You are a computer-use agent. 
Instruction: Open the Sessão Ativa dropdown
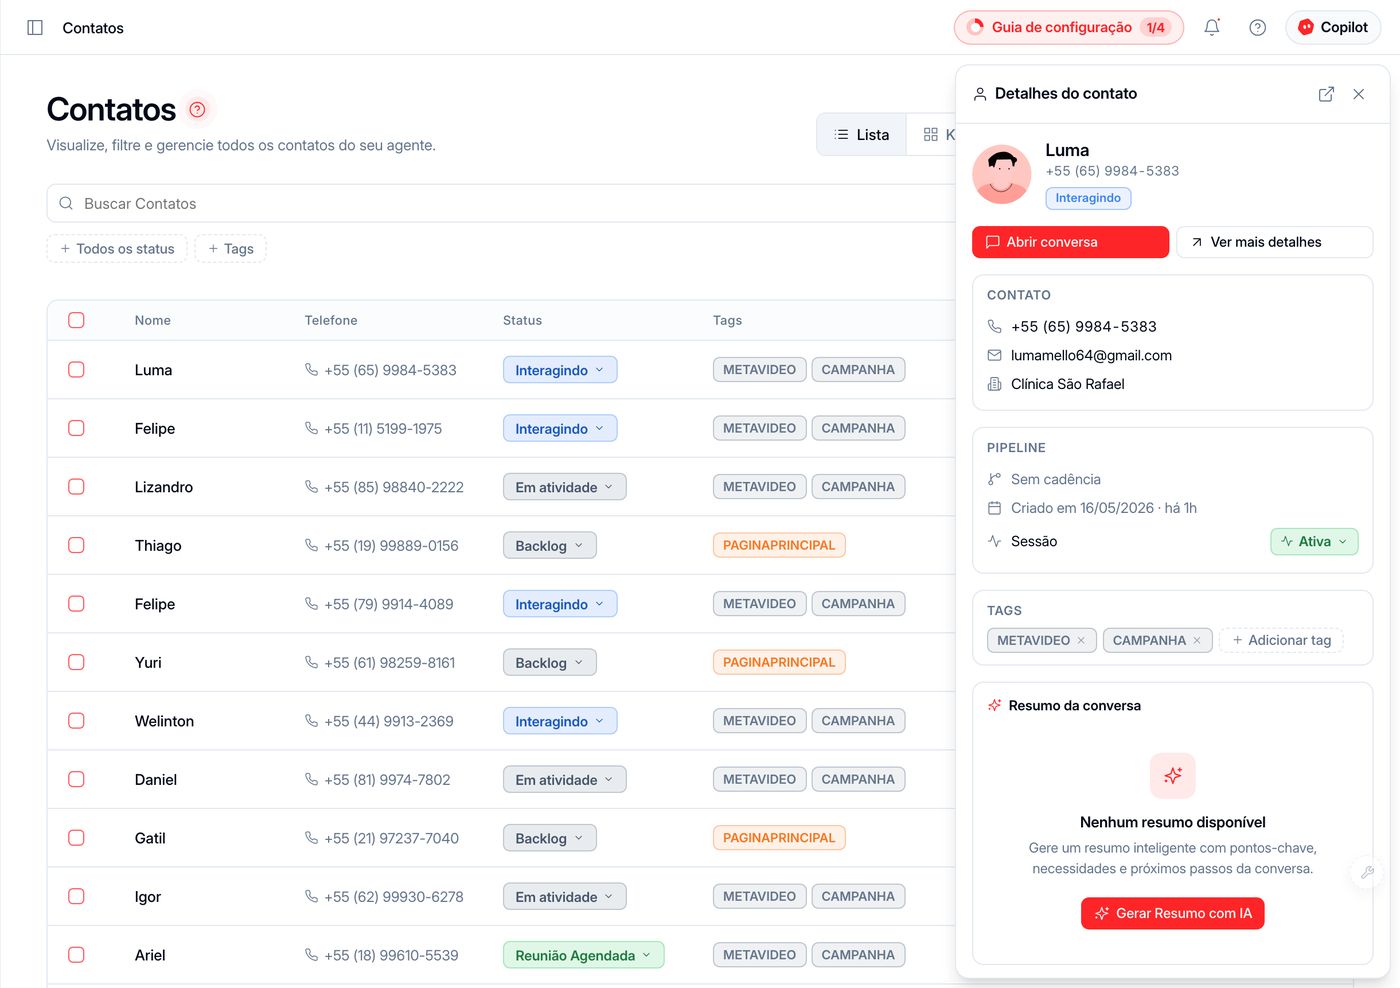click(x=1314, y=542)
